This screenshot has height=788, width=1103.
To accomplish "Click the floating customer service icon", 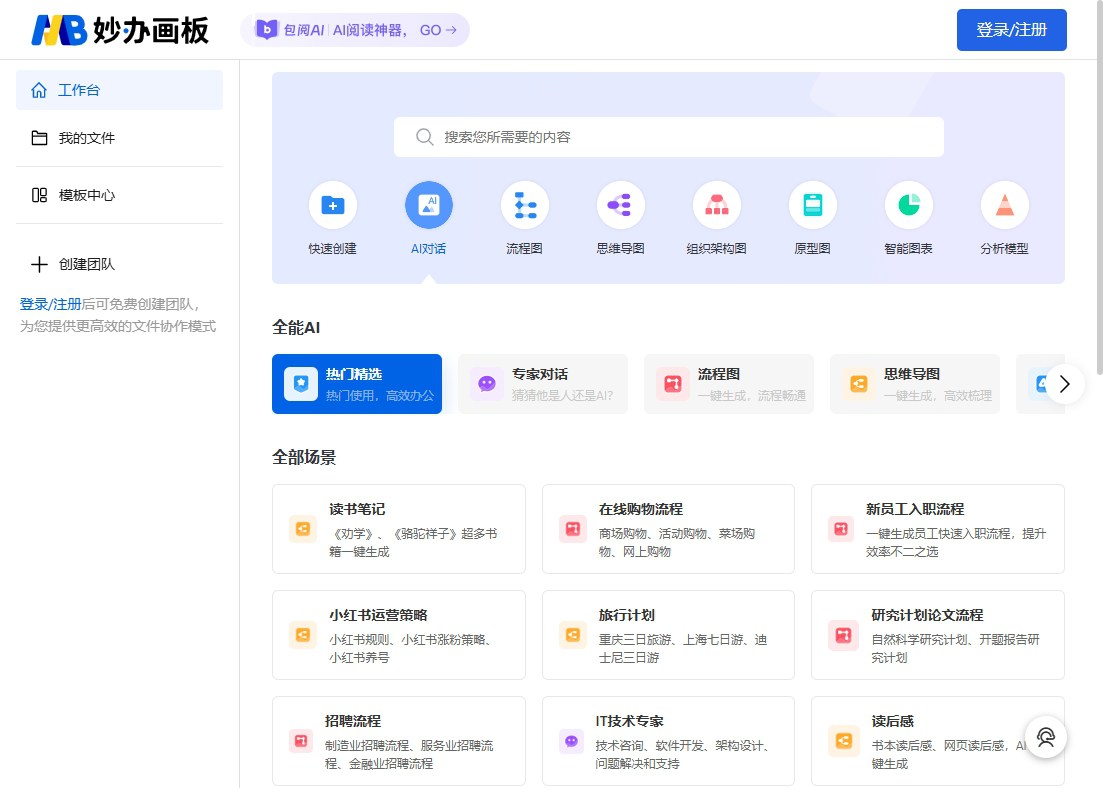I will 1046,737.
